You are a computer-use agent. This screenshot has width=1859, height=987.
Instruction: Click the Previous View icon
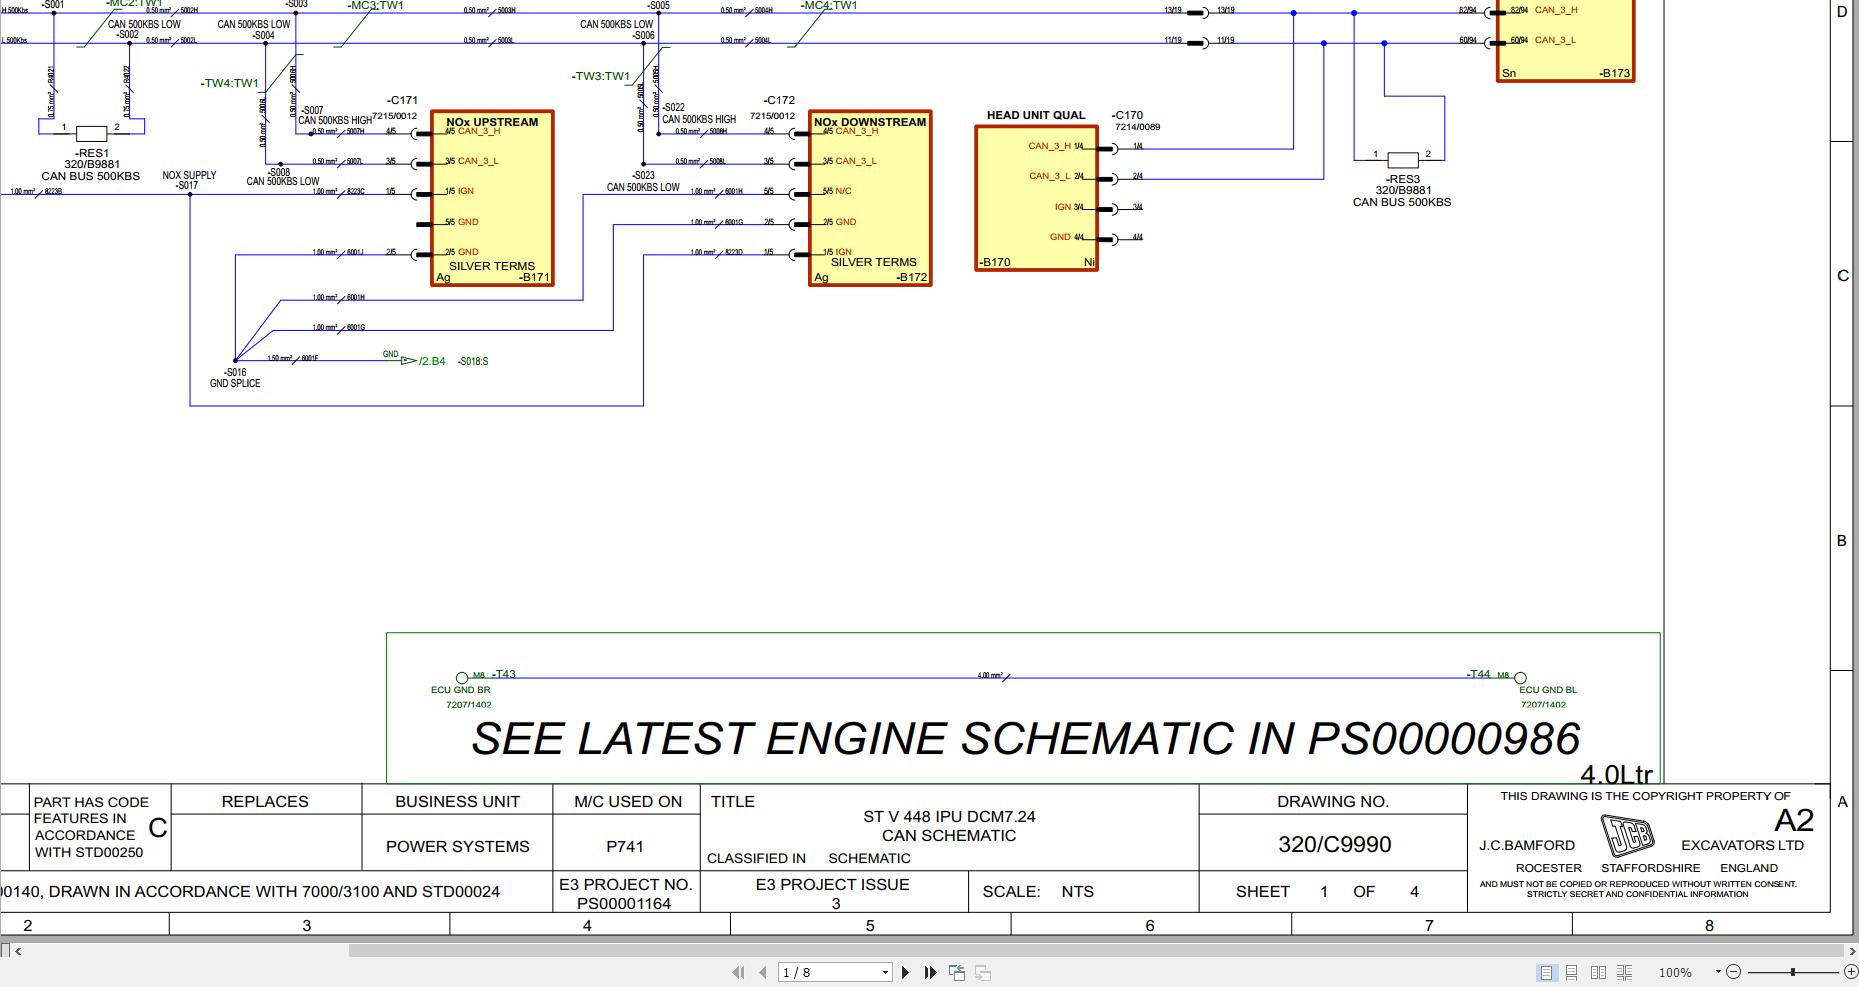pos(957,971)
